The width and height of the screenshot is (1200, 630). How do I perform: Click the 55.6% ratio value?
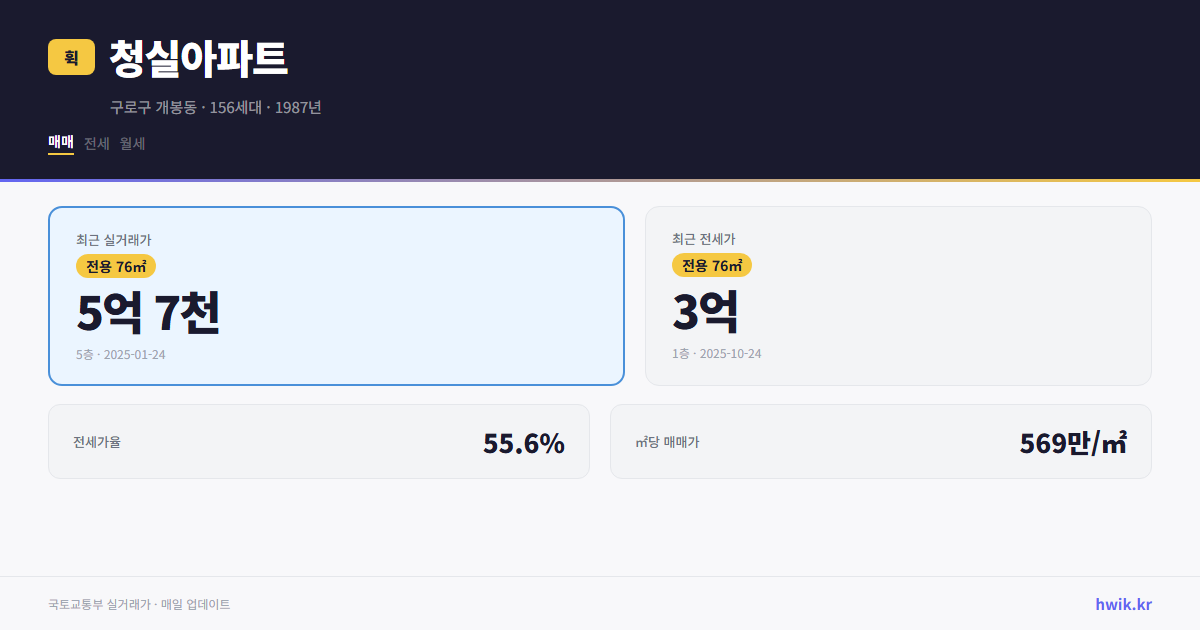pos(524,443)
